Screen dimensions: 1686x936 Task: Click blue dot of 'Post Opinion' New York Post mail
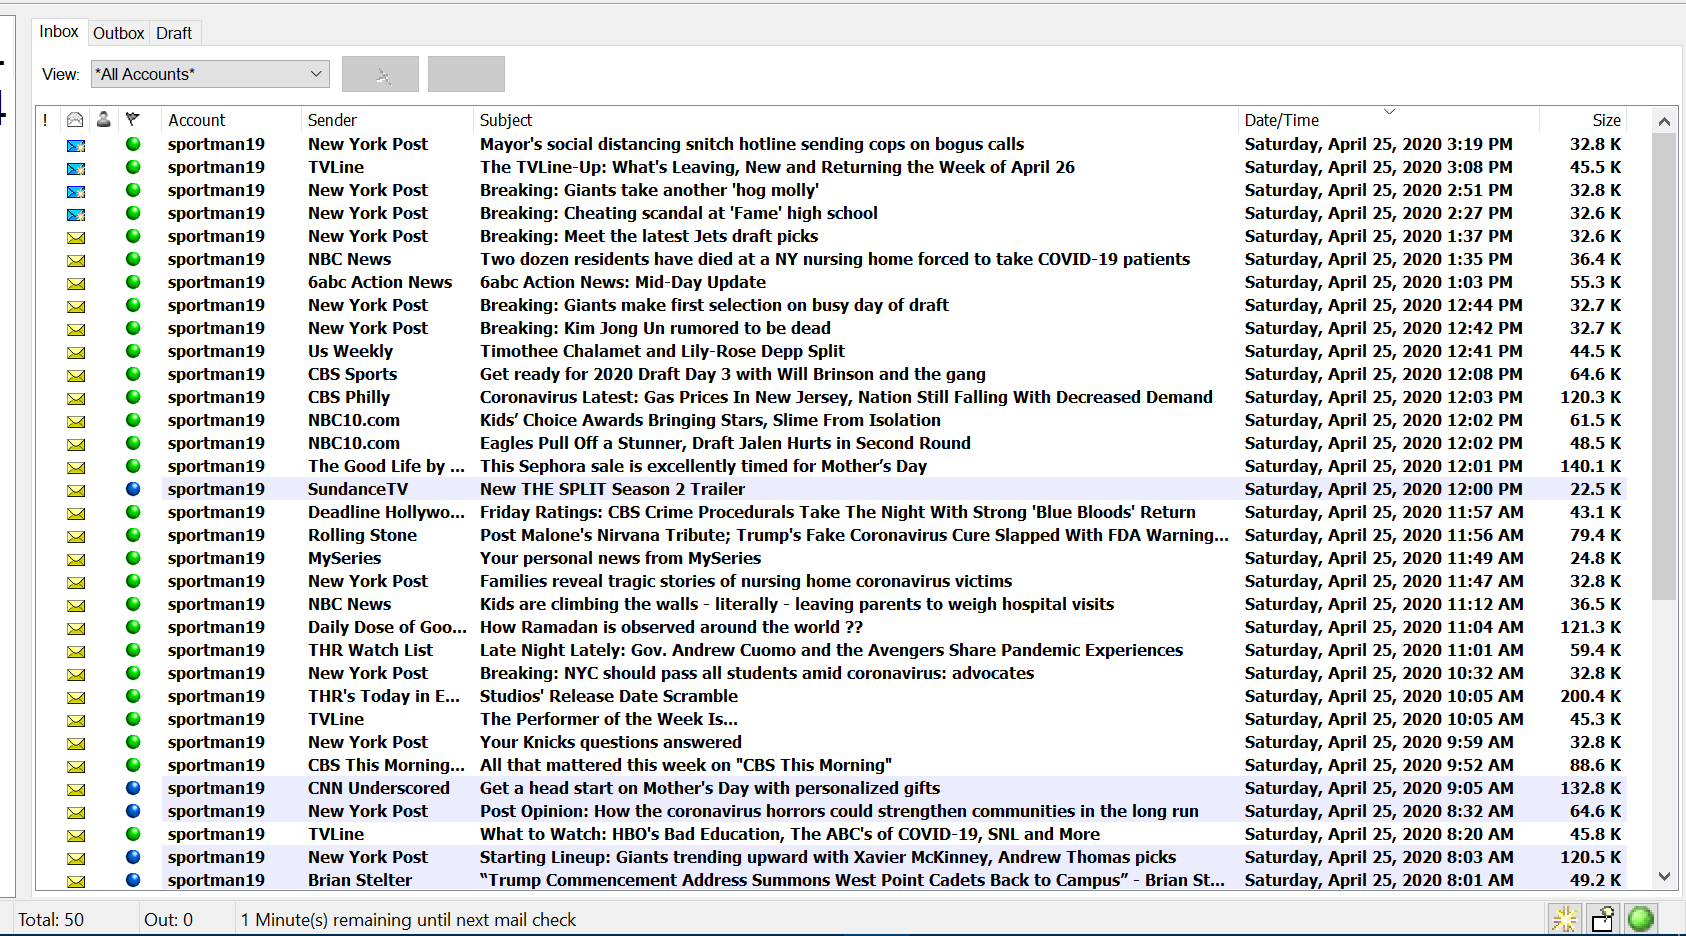click(x=133, y=811)
